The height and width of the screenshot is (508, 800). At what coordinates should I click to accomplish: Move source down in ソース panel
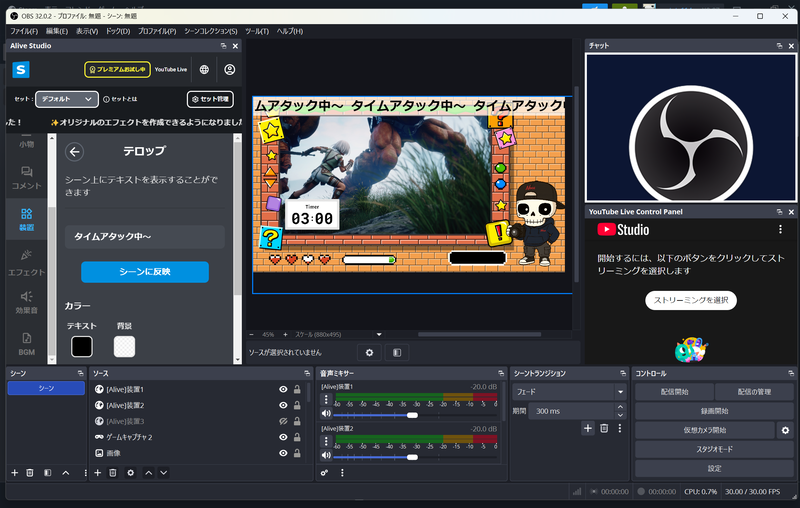click(x=164, y=473)
